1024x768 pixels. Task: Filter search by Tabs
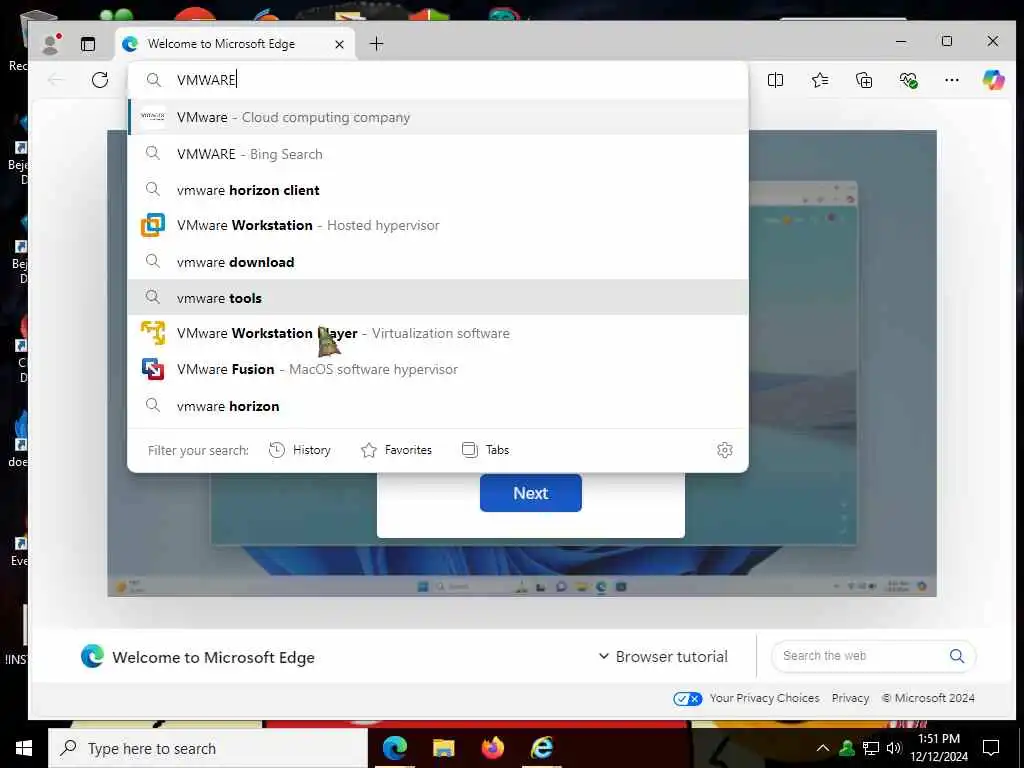[485, 450]
